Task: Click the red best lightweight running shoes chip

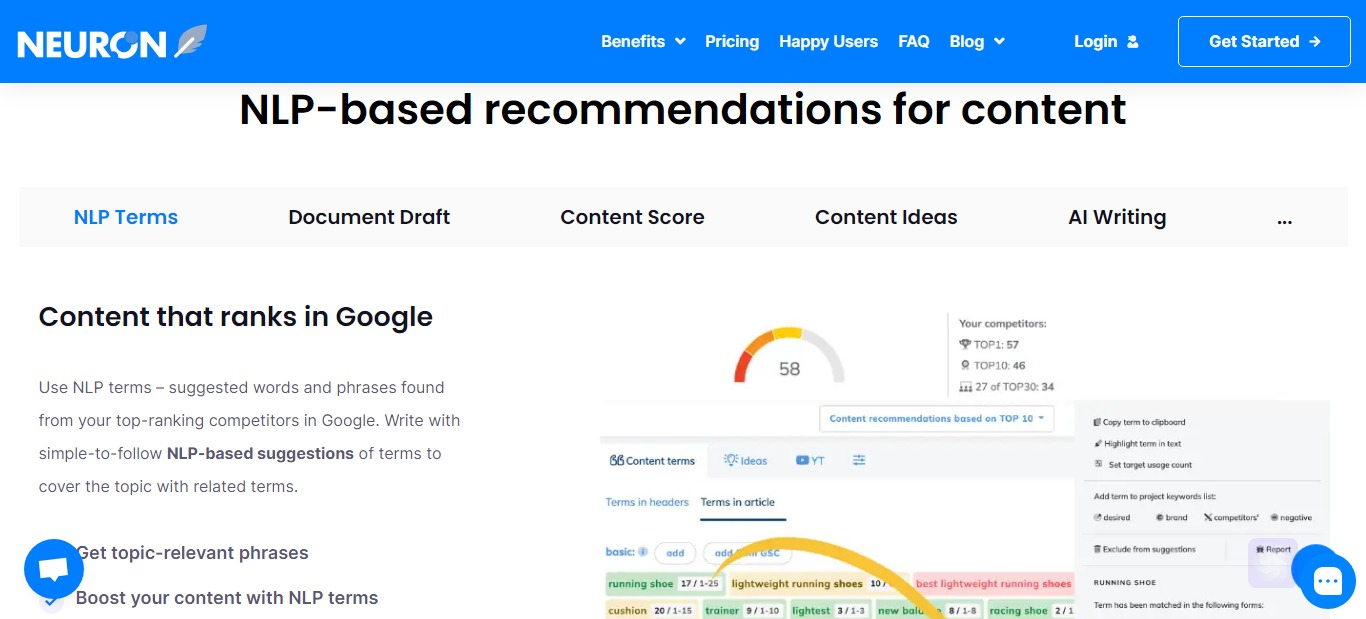Action: [992, 583]
